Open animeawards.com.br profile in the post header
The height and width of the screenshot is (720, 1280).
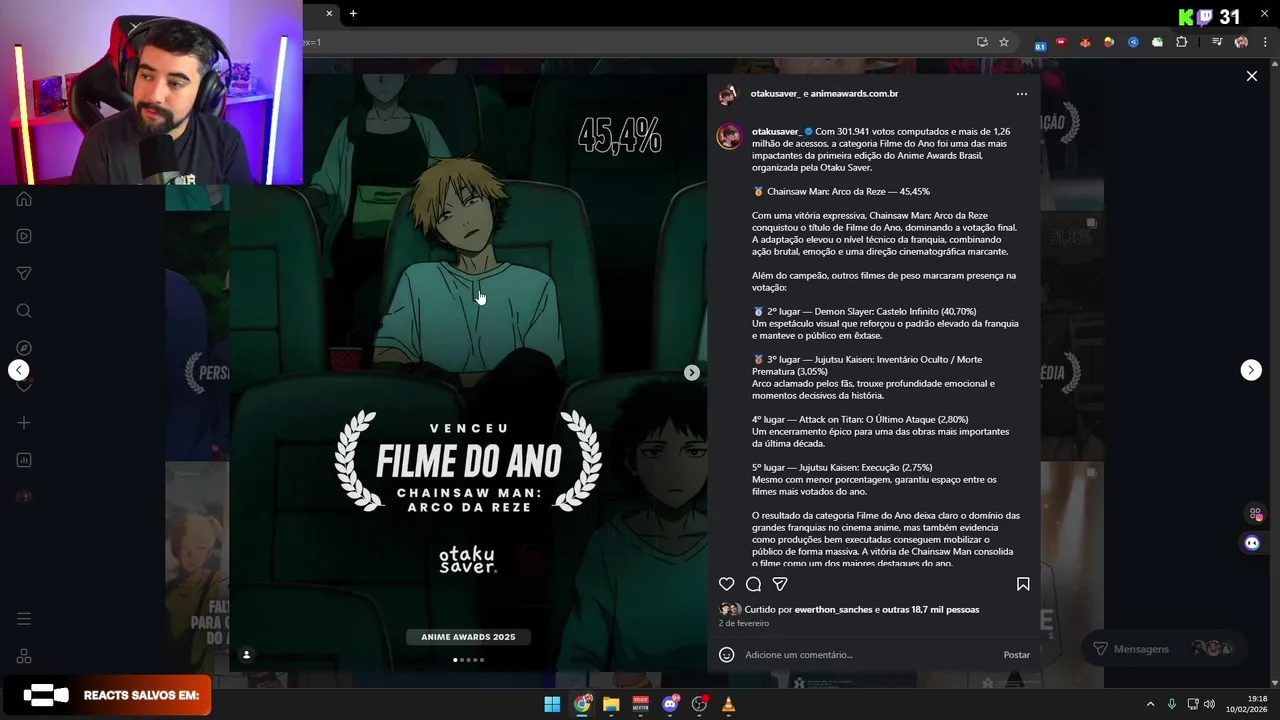[854, 94]
